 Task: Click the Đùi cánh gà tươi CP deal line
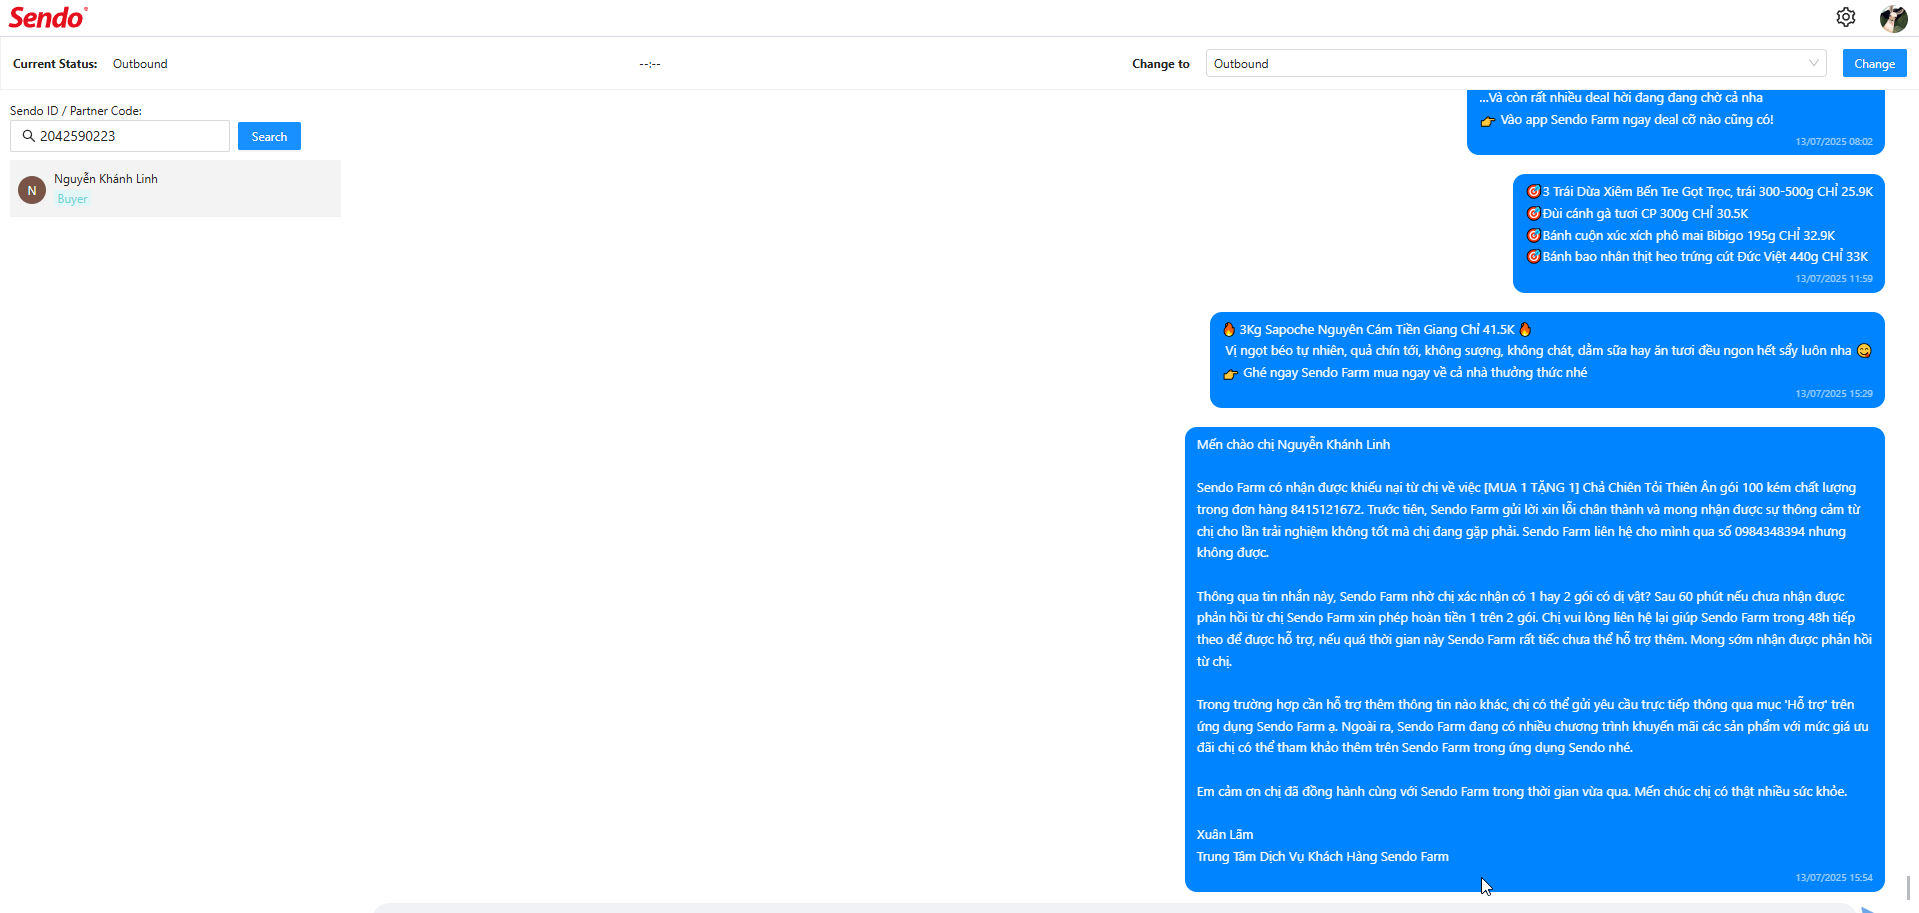pos(1637,214)
